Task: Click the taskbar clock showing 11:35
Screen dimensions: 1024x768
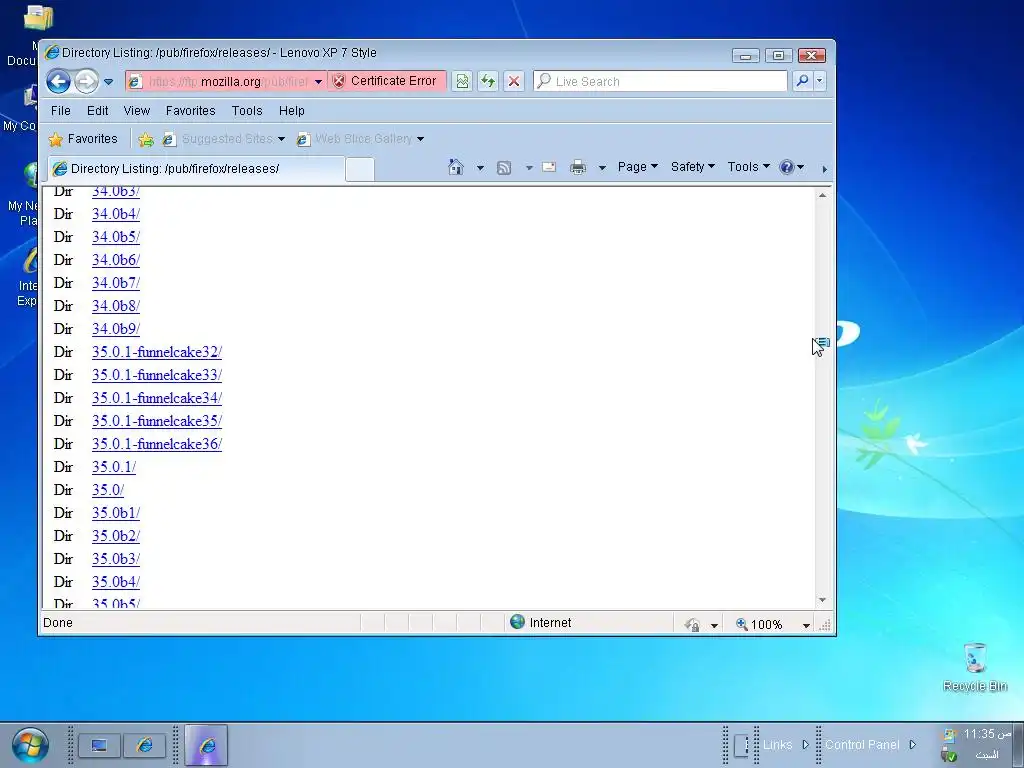Action: tap(987, 734)
